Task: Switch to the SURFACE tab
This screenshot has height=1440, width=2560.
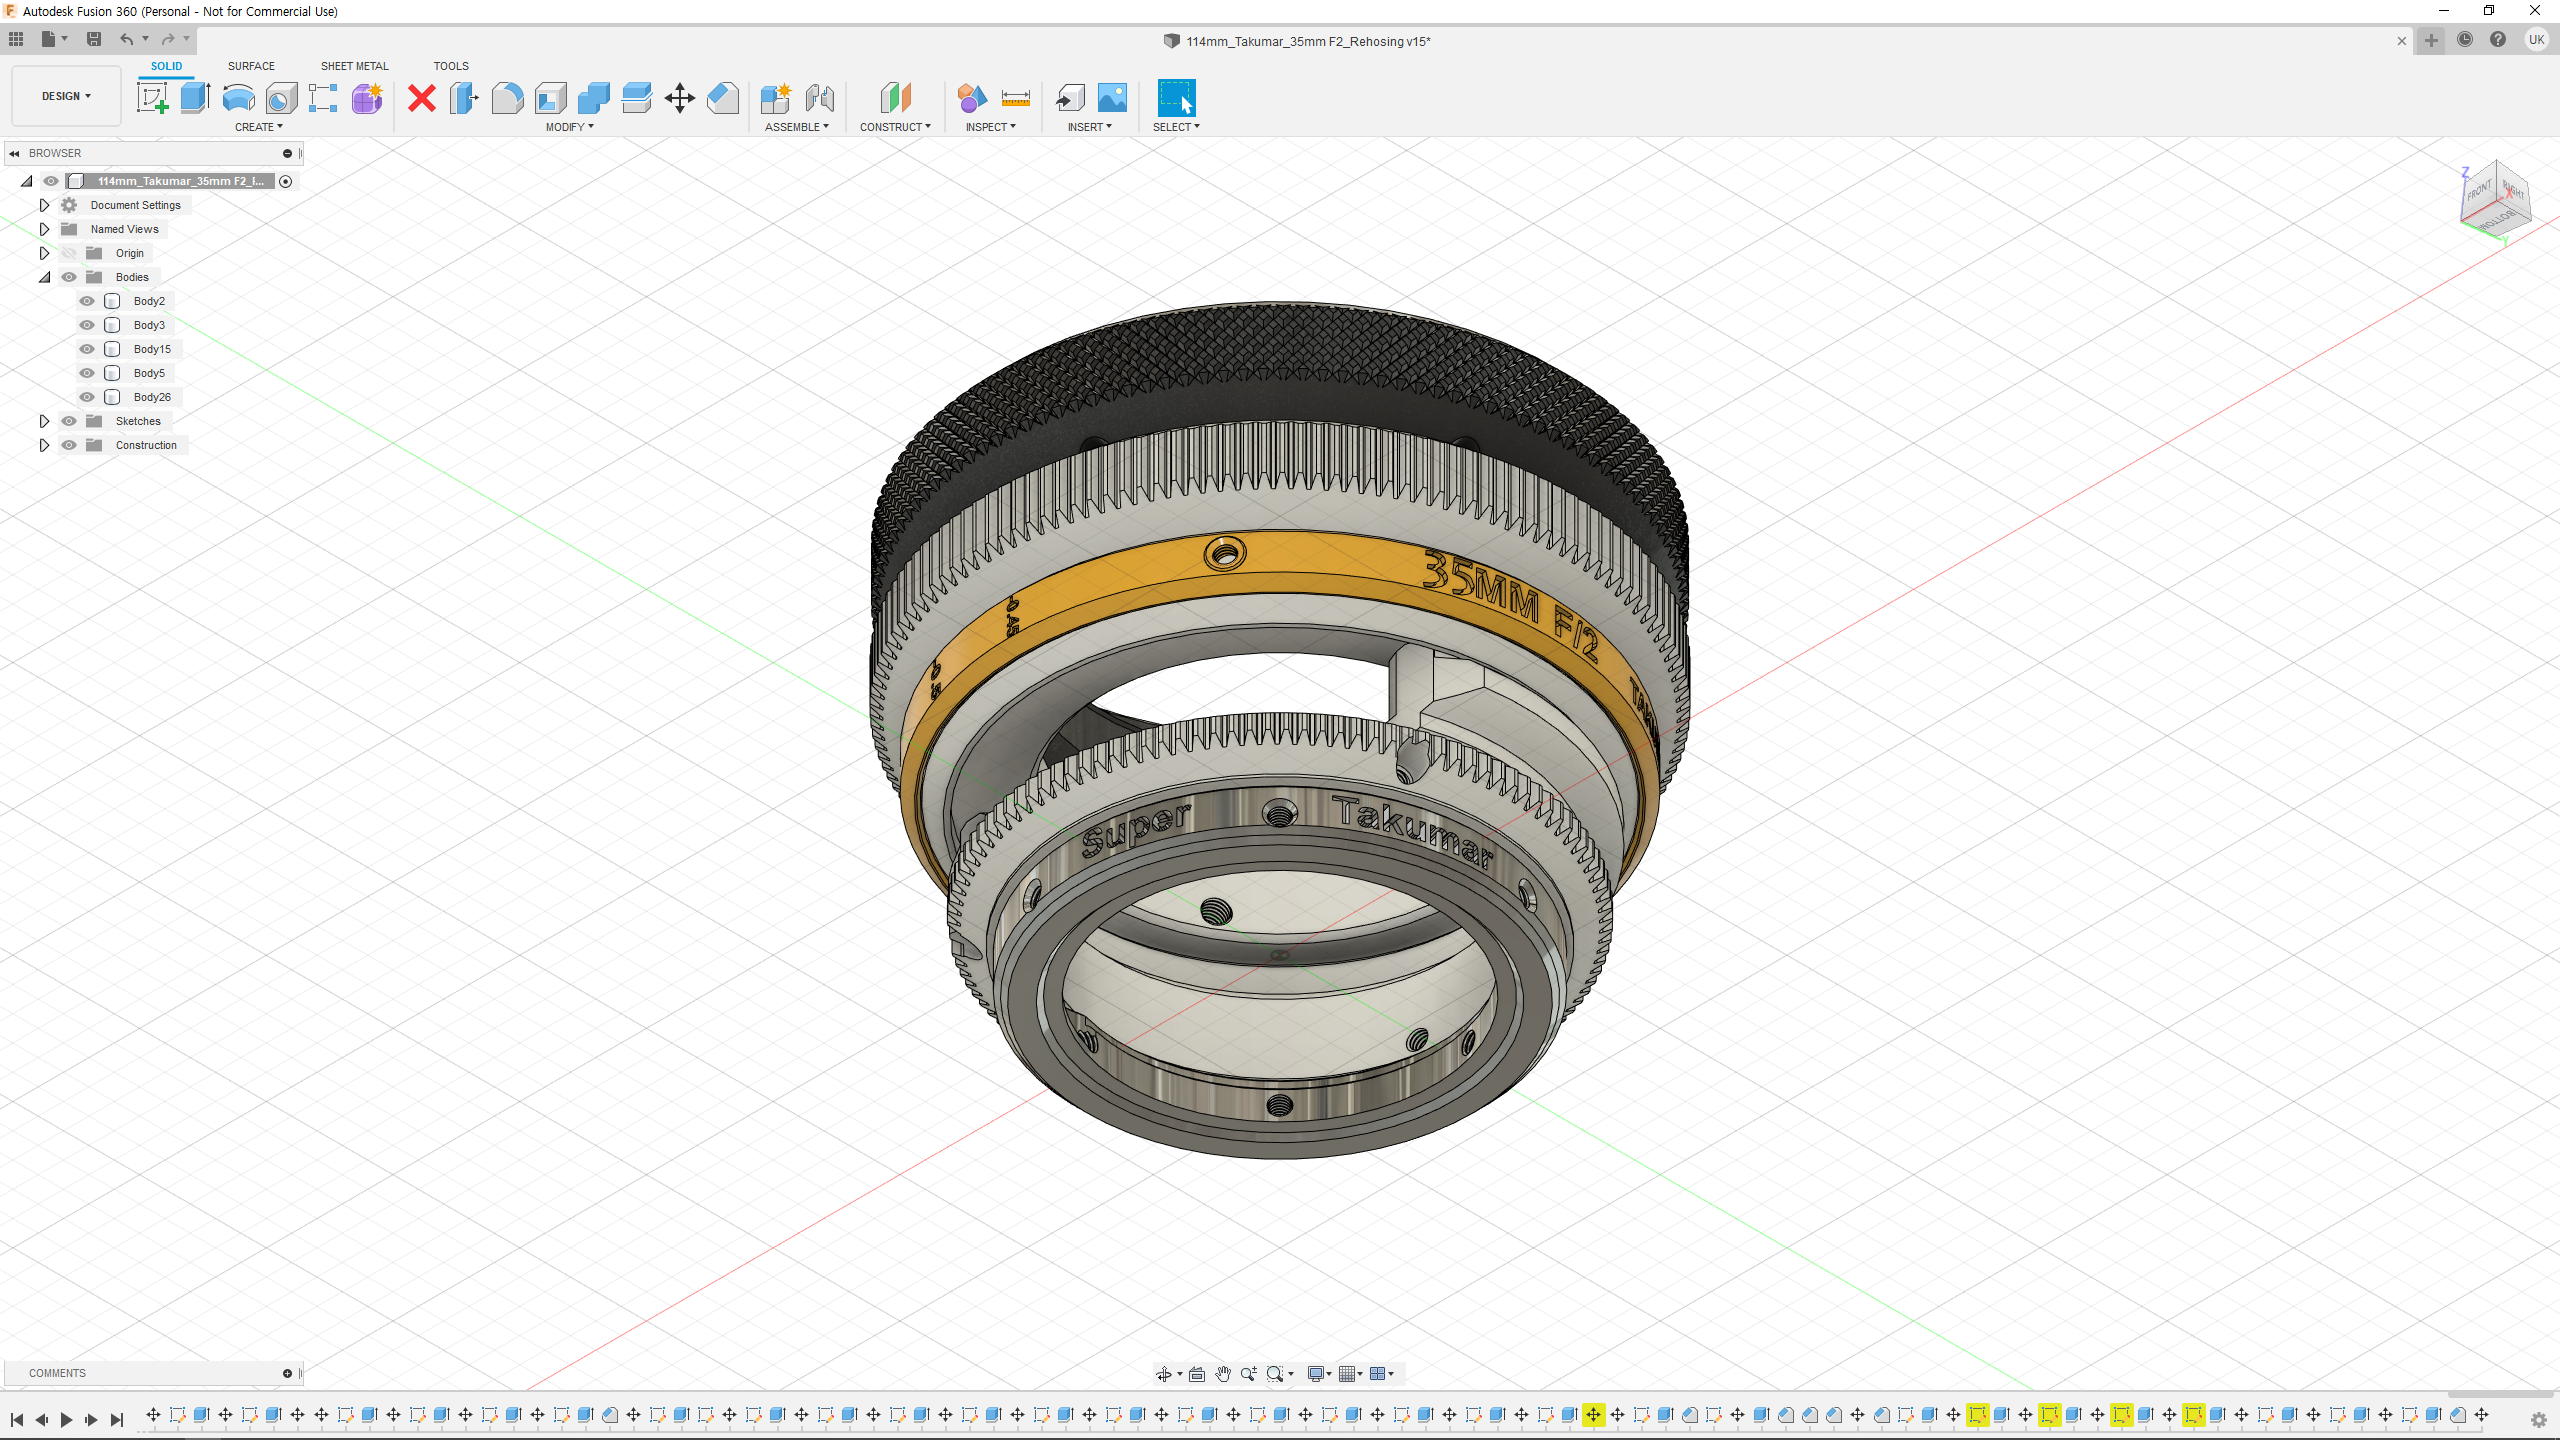Action: point(251,66)
